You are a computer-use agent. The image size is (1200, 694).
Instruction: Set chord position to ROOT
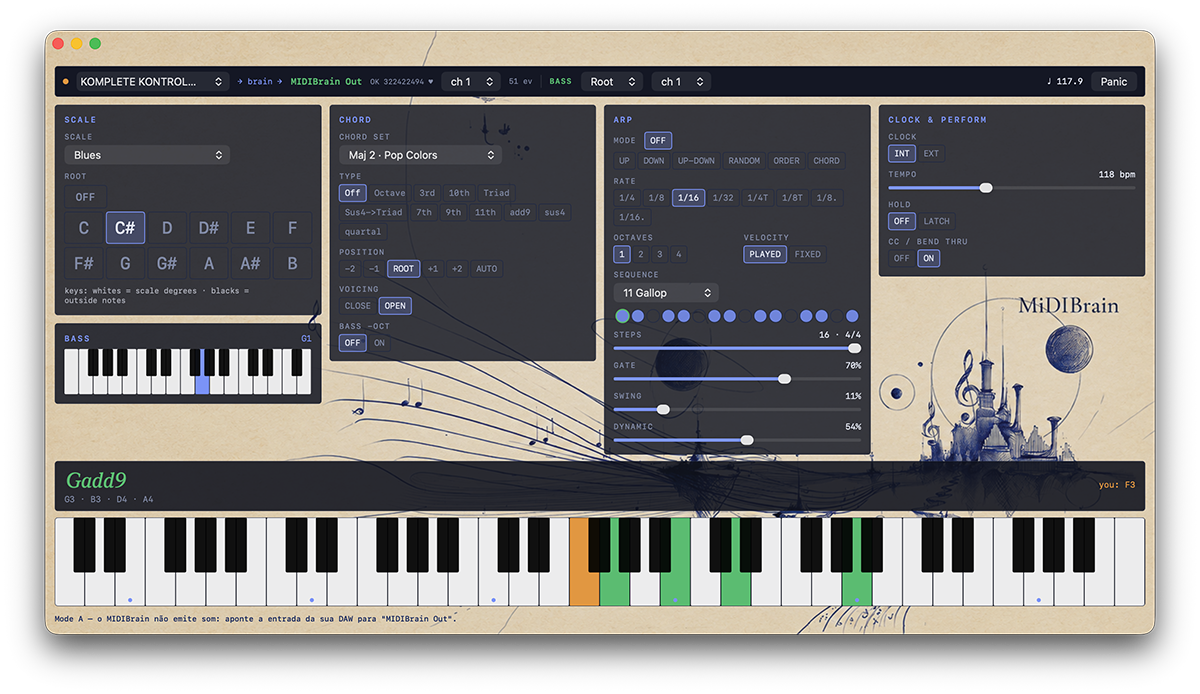[x=403, y=269]
